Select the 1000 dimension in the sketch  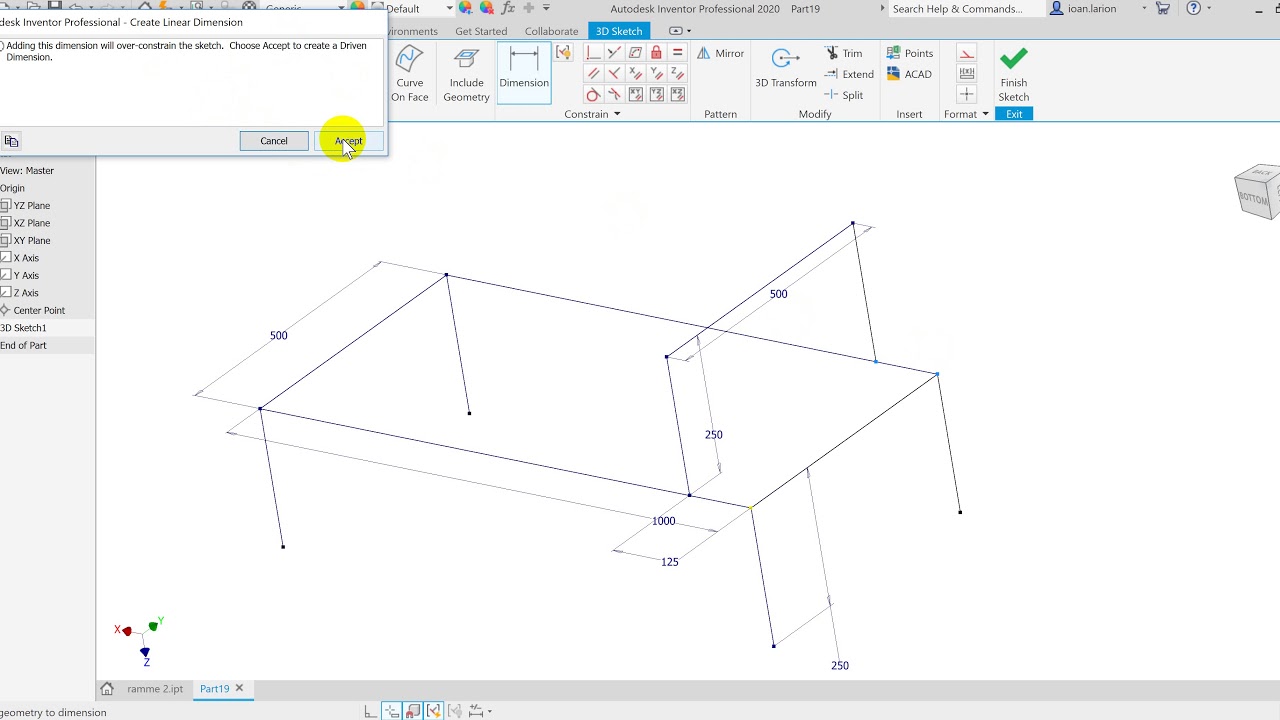tap(664, 521)
